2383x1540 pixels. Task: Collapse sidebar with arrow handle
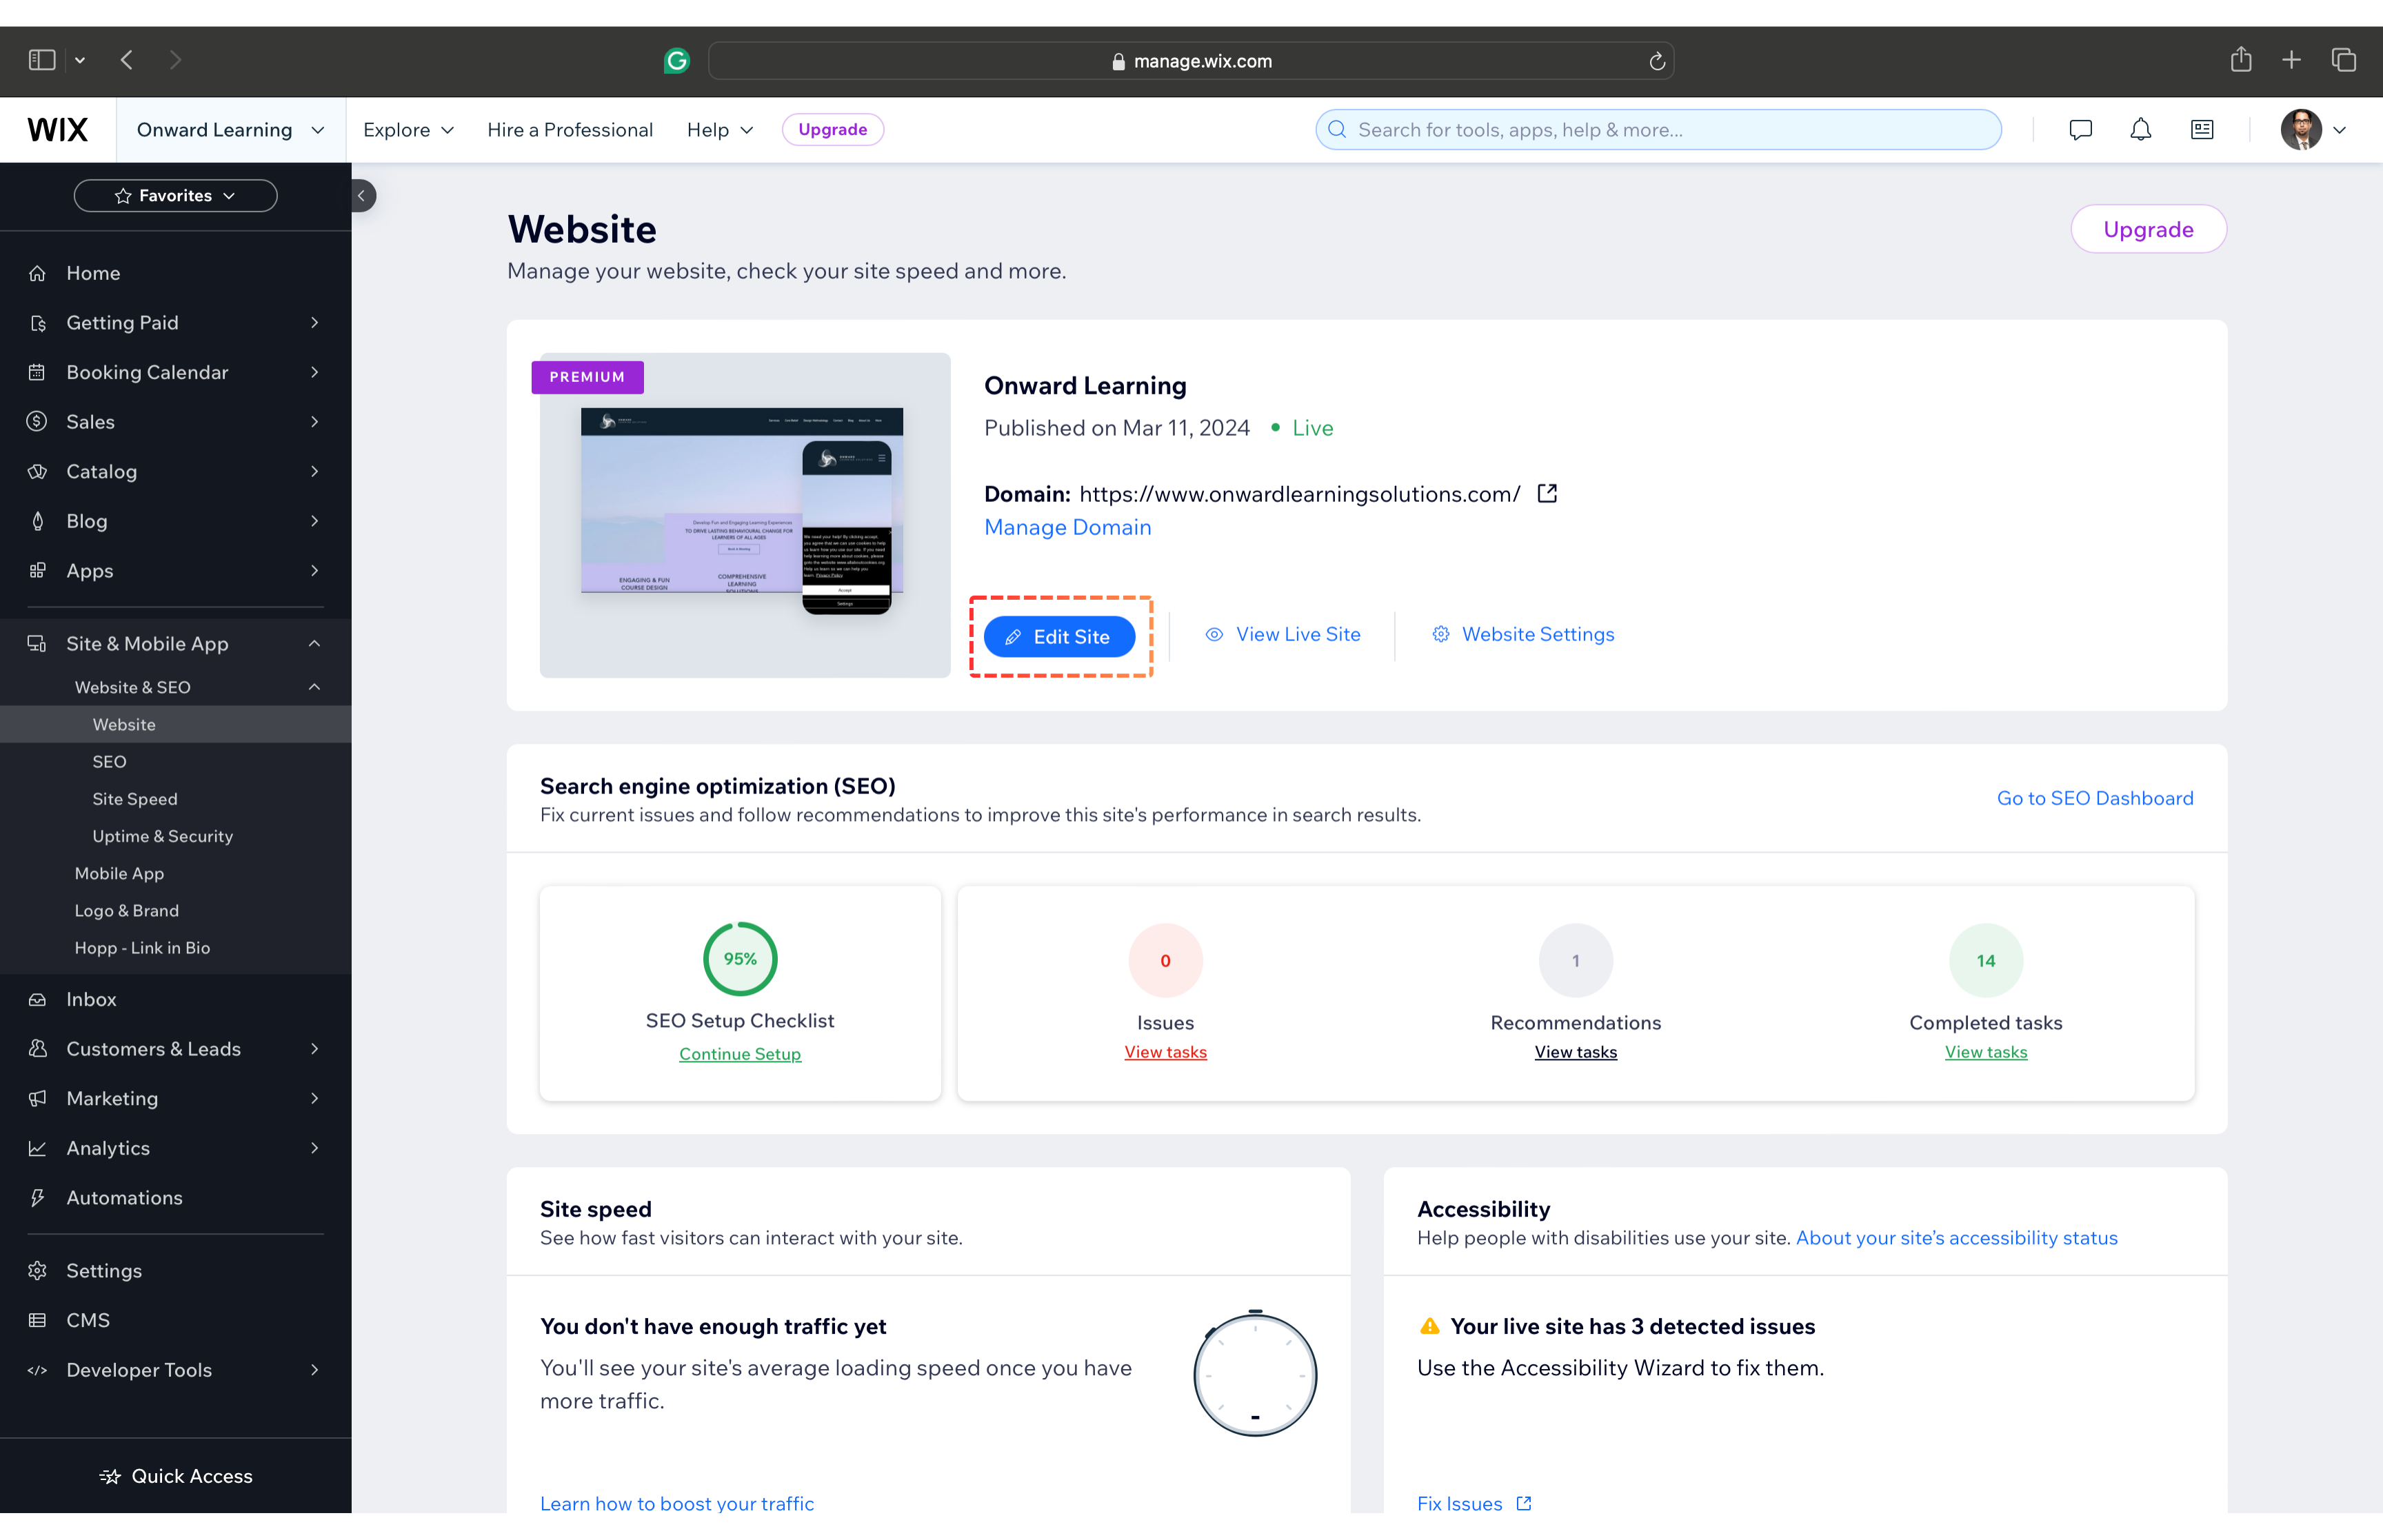click(x=362, y=196)
